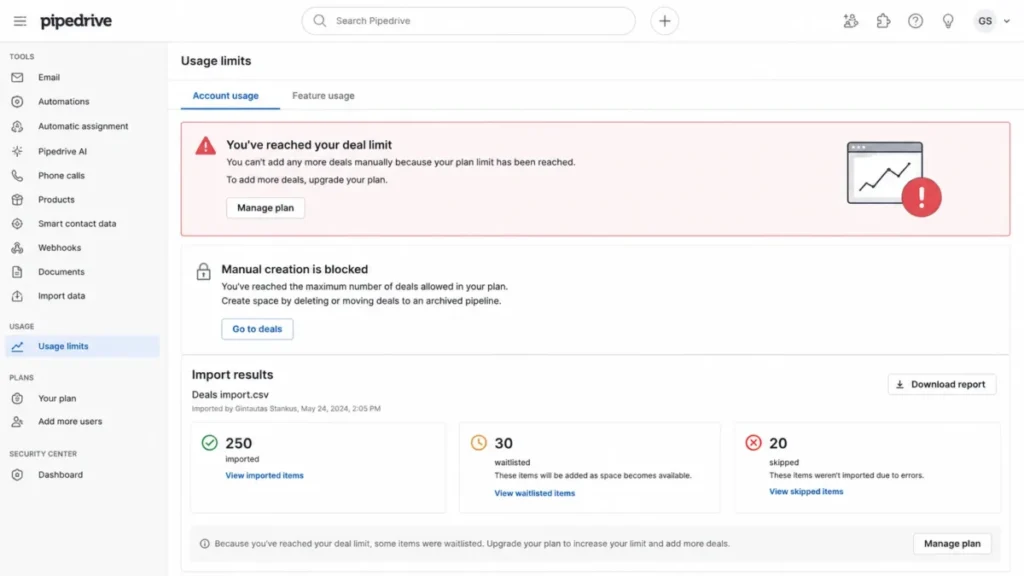Viewport: 1024px width, 576px height.
Task: Open the hamburger navigation menu
Action: point(20,21)
